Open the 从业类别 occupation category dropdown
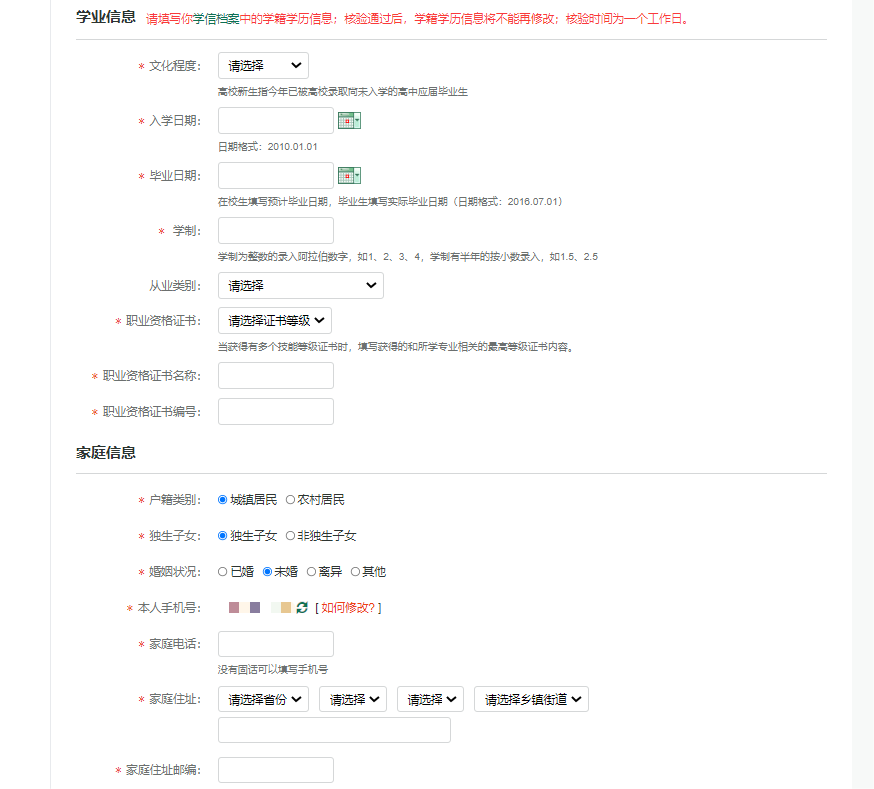Screen dimensions: 874x789 (x=300, y=285)
